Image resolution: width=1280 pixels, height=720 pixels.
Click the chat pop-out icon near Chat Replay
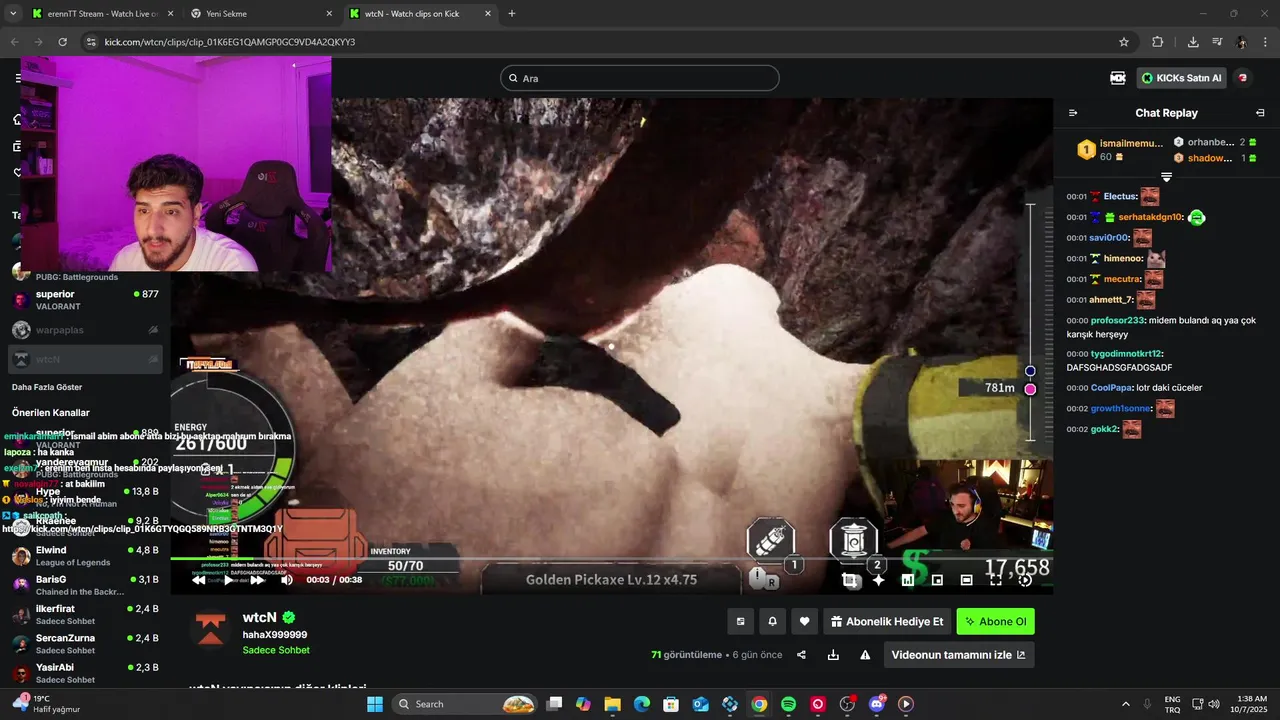[1260, 113]
